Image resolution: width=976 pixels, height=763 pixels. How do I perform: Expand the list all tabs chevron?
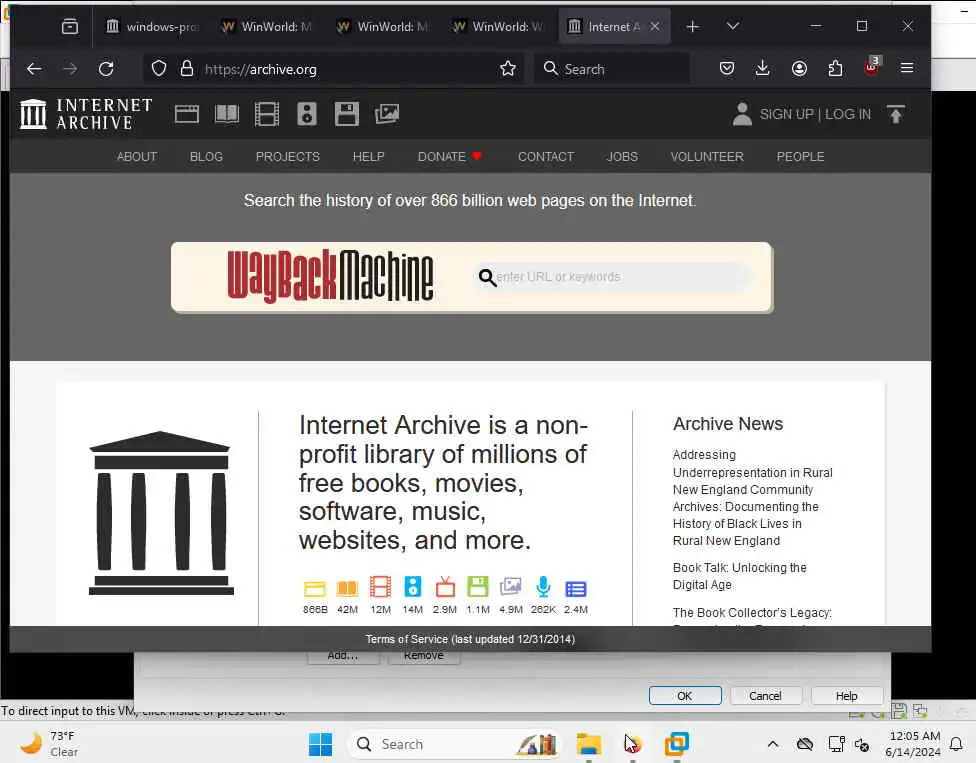(733, 26)
